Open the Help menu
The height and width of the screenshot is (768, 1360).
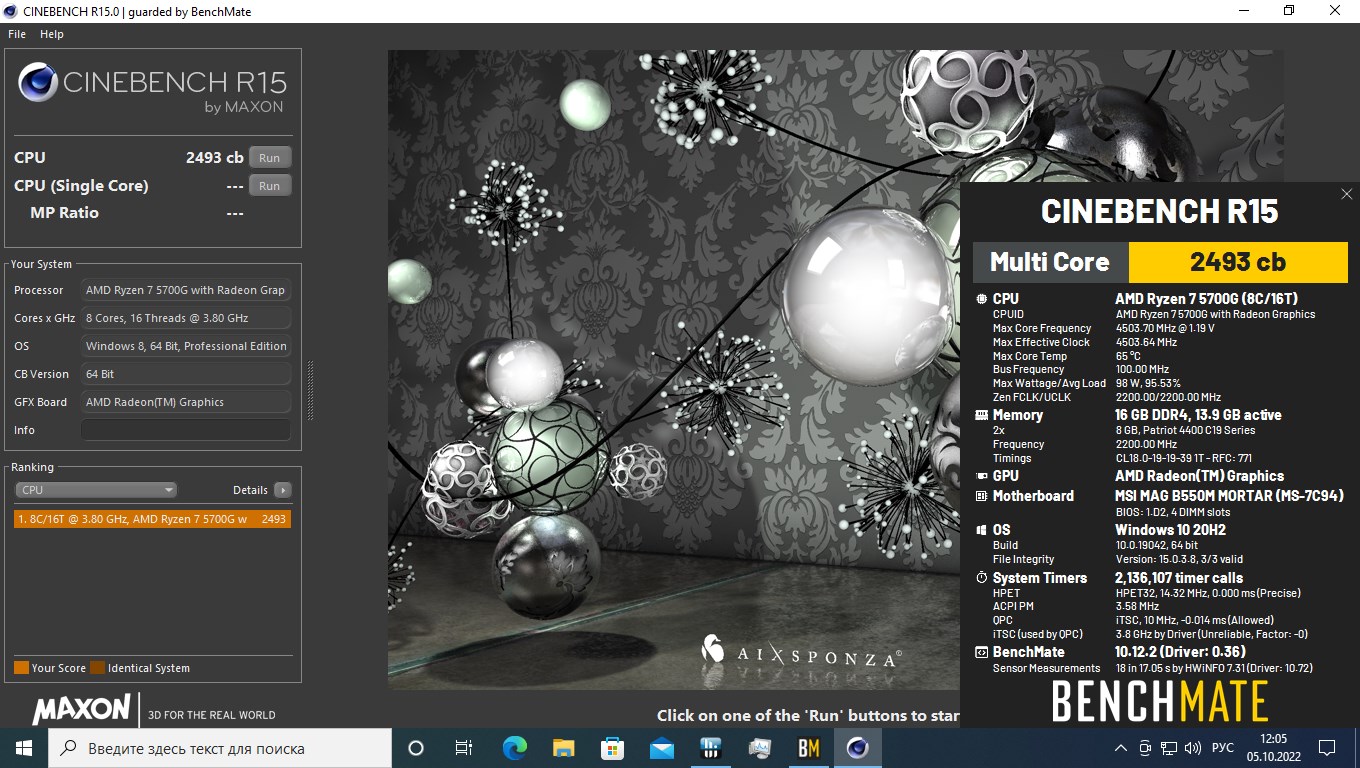click(x=52, y=34)
